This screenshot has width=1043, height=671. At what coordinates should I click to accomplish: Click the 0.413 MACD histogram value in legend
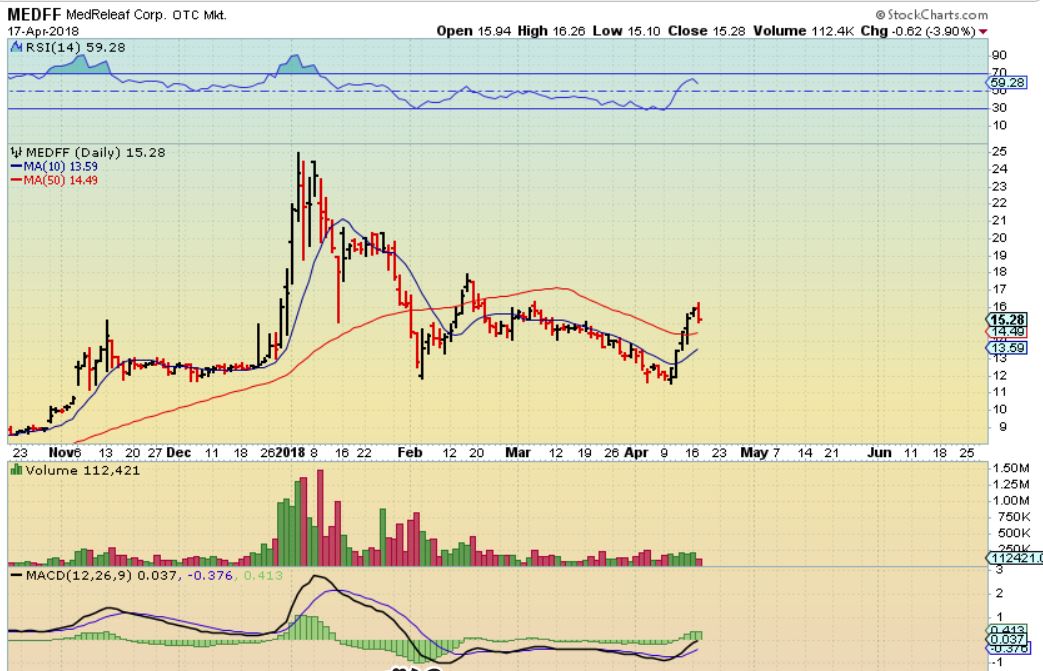pos(263,575)
